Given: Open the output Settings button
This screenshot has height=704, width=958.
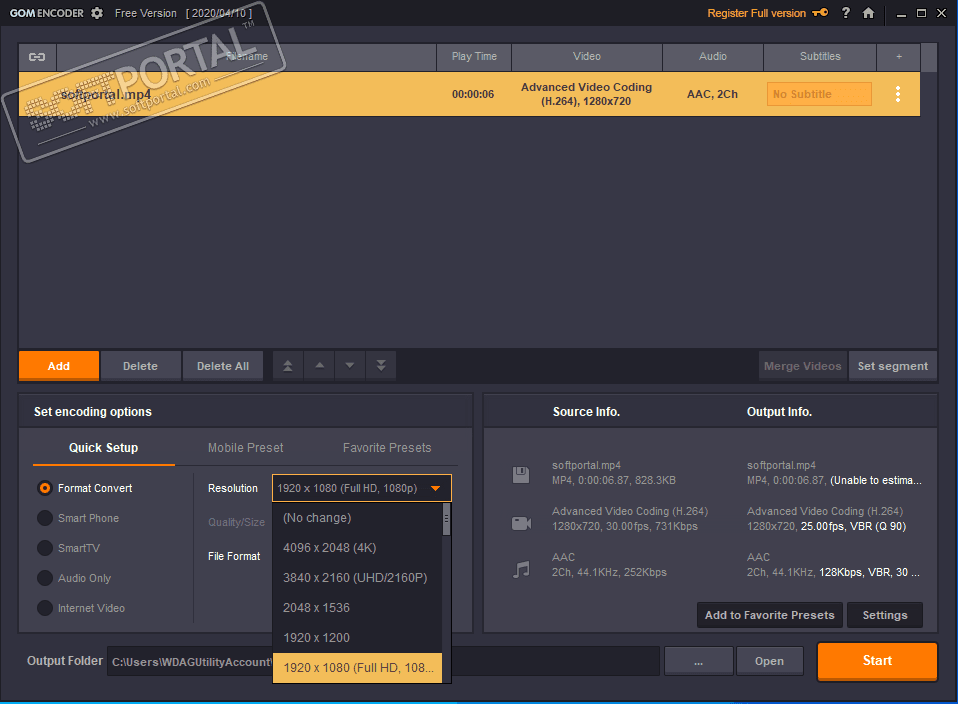Looking at the screenshot, I should pyautogui.click(x=885, y=615).
